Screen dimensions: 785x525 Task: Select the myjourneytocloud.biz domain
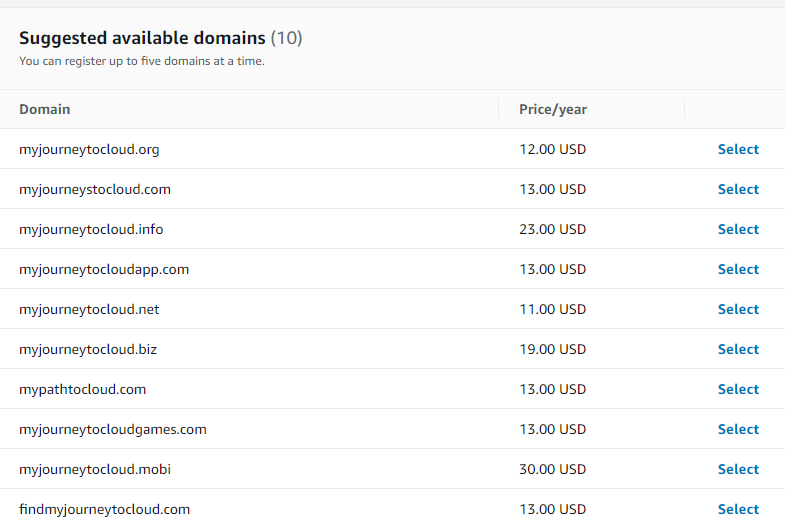pyautogui.click(x=738, y=349)
